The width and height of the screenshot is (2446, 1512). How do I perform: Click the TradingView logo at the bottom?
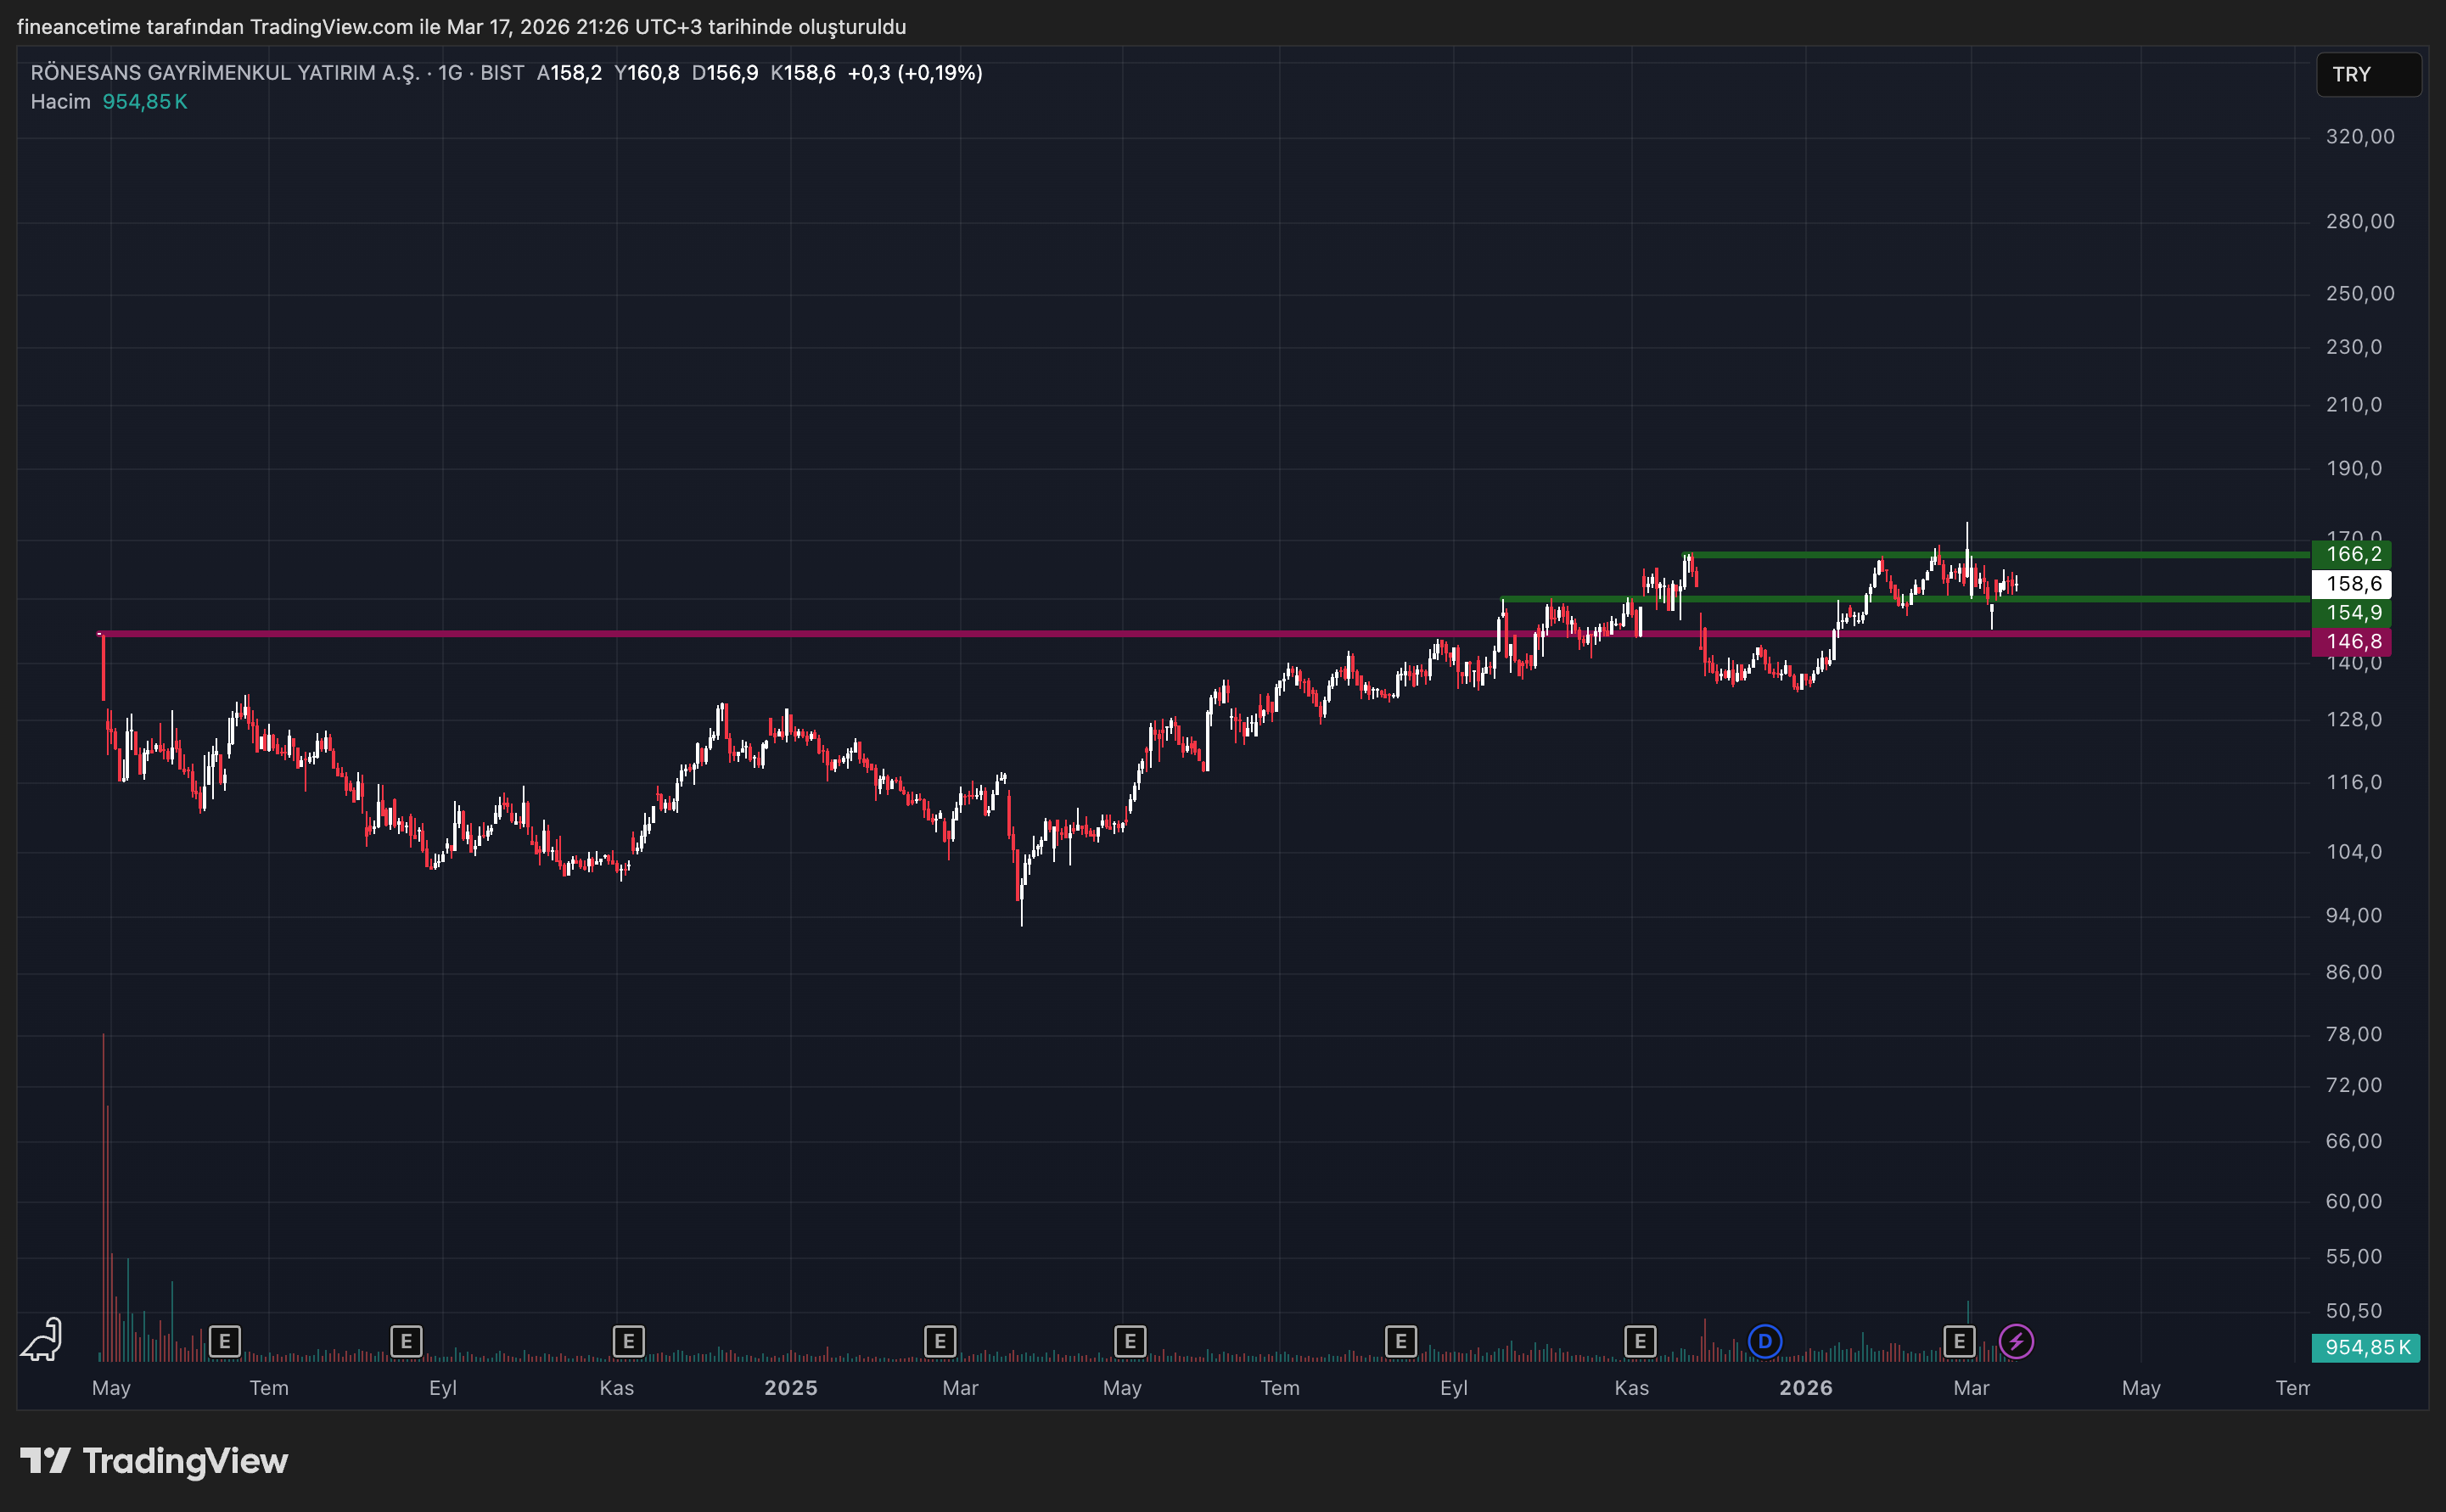[155, 1461]
